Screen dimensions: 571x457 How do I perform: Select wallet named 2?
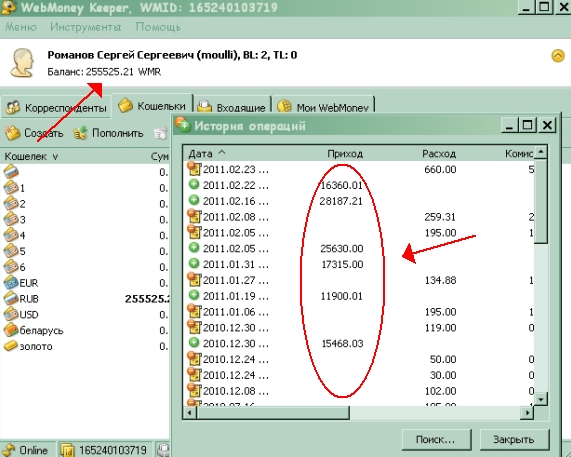point(15,204)
